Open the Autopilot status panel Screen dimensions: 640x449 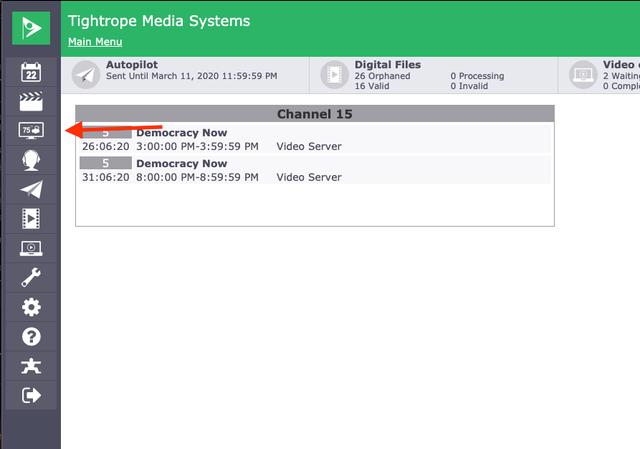pos(185,75)
